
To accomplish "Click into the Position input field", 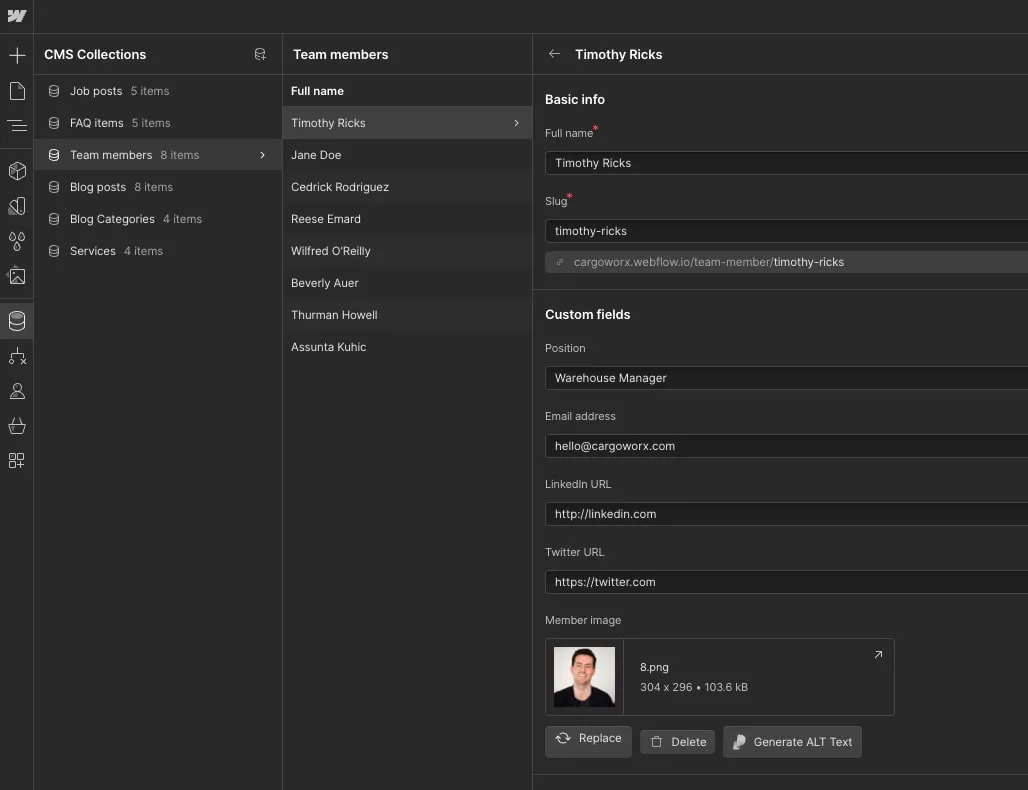I will pyautogui.click(x=786, y=378).
